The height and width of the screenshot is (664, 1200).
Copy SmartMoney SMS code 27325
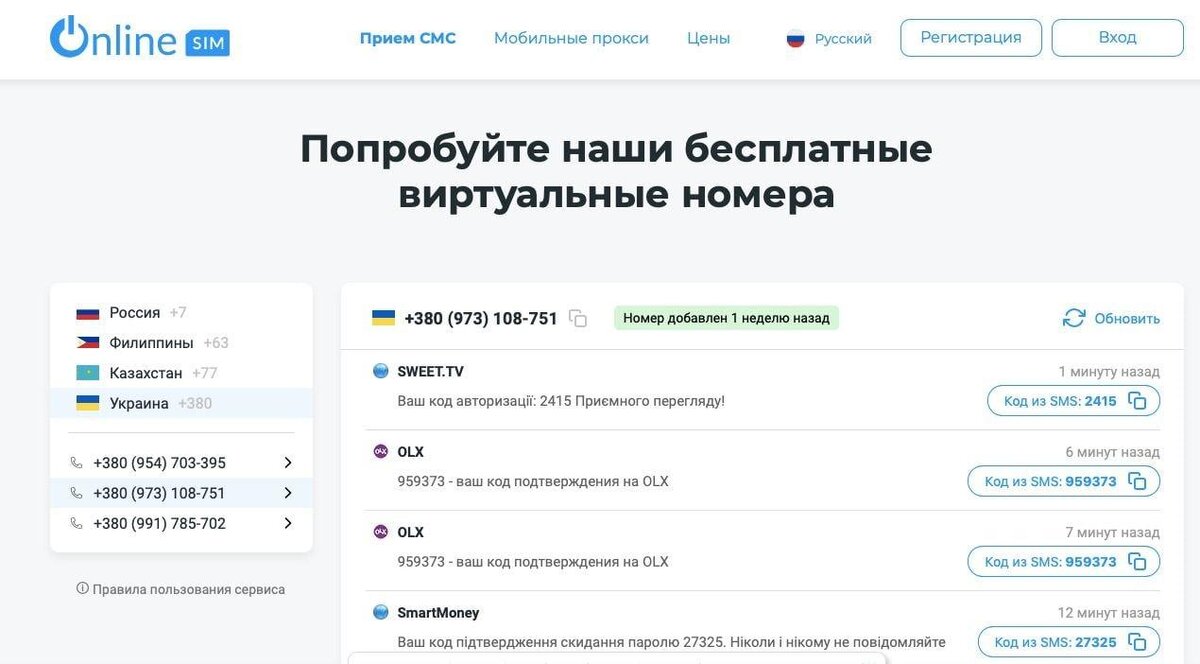pyautogui.click(x=1137, y=642)
